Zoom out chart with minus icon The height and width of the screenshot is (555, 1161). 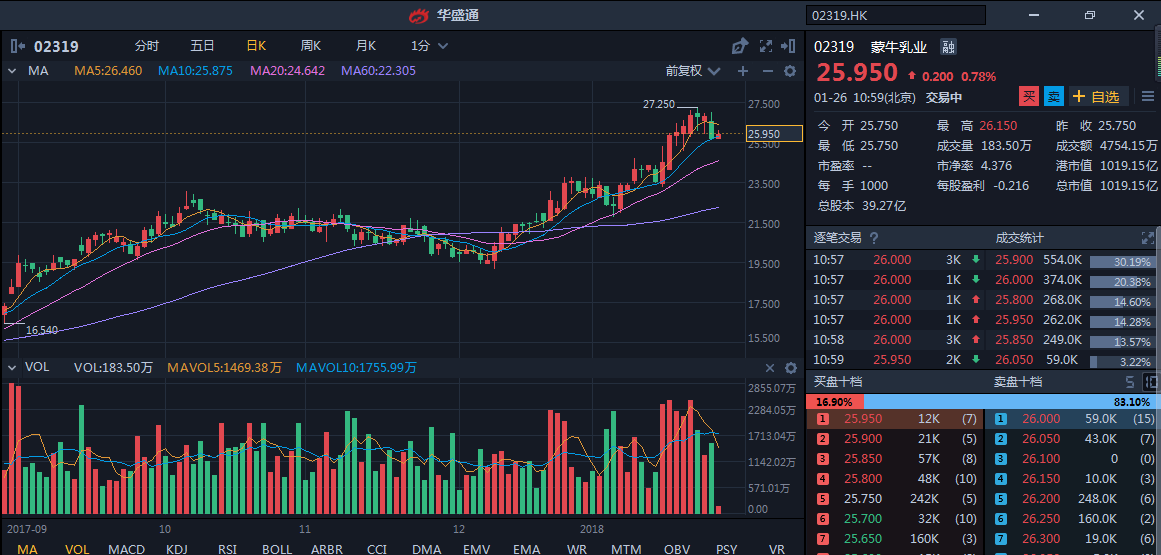point(767,71)
